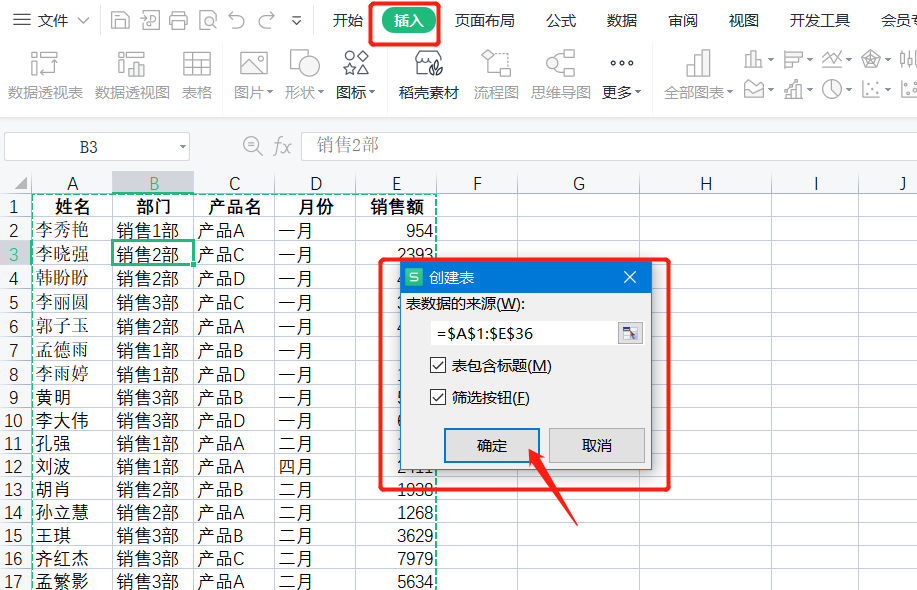Open the 全部图表 chart gallery

point(698,75)
